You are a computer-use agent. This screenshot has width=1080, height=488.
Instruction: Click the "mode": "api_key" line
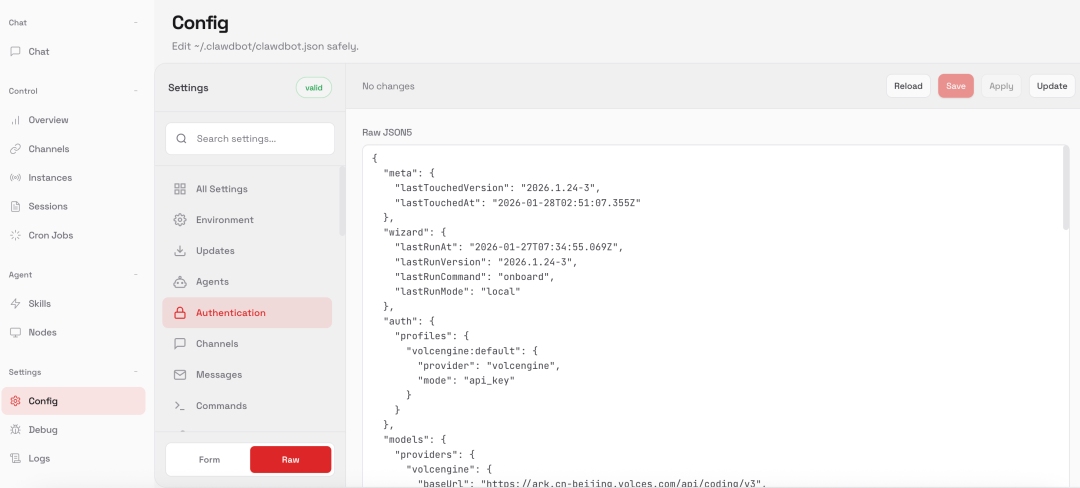[x=466, y=381]
